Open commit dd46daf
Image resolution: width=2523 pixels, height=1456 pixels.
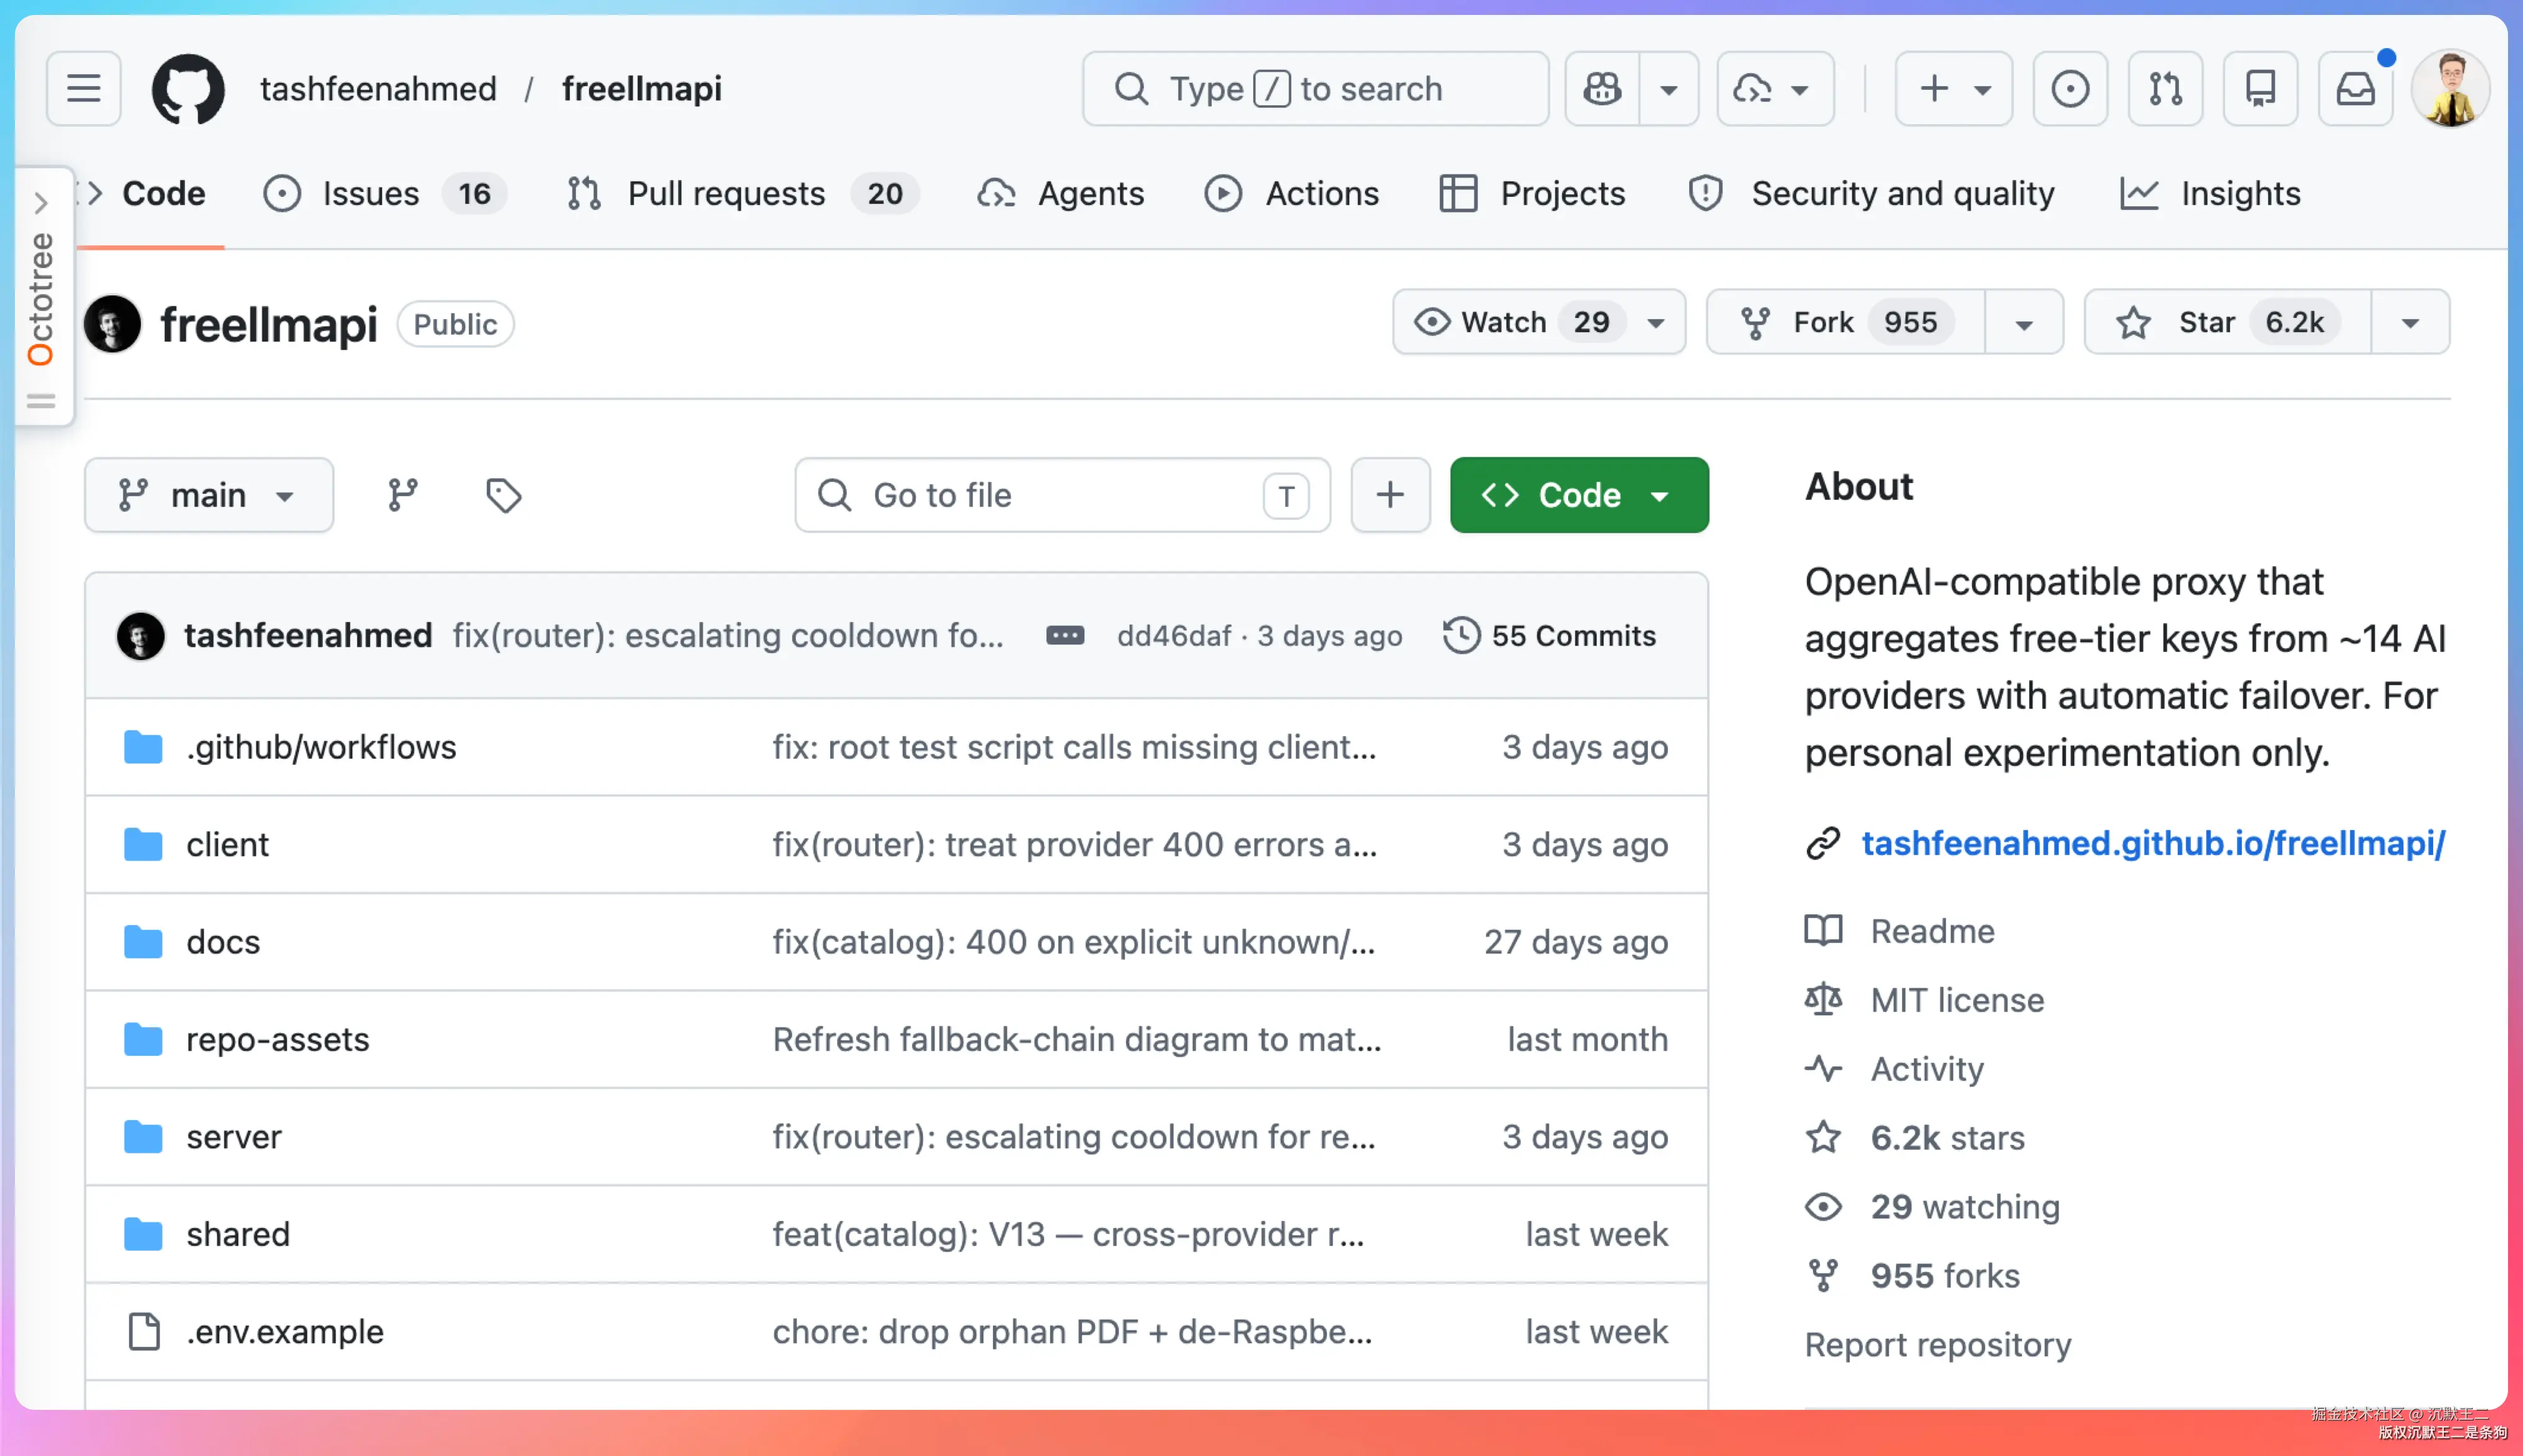[1174, 636]
